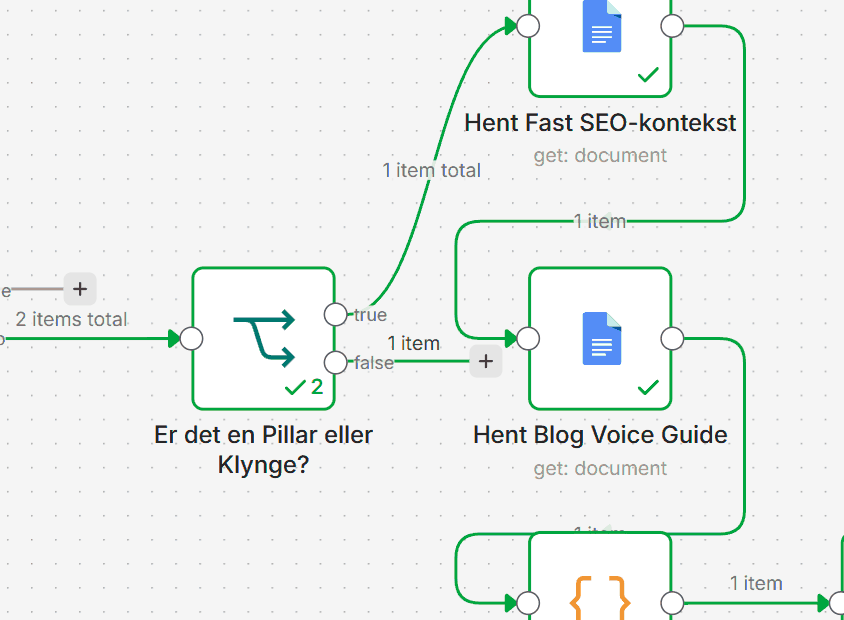Click the output connector of Hent Blog Voice Guide
Screen dimensions: 844x620
[672, 339]
